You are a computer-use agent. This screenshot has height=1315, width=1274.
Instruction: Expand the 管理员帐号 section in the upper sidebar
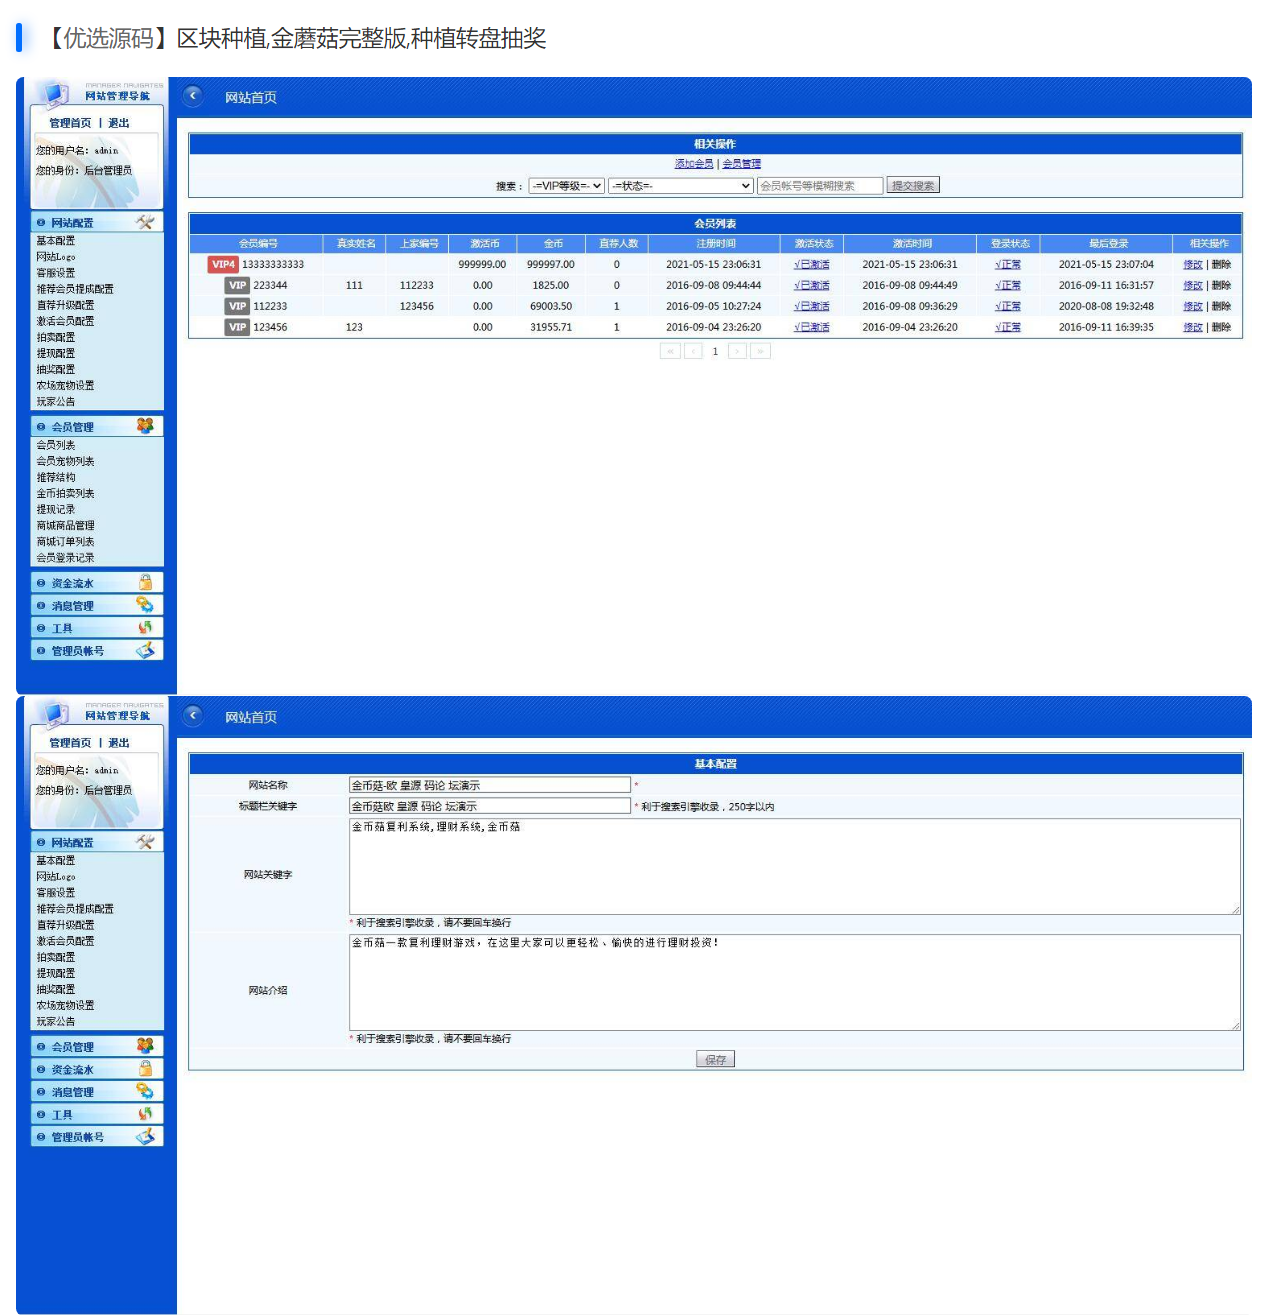tap(78, 651)
